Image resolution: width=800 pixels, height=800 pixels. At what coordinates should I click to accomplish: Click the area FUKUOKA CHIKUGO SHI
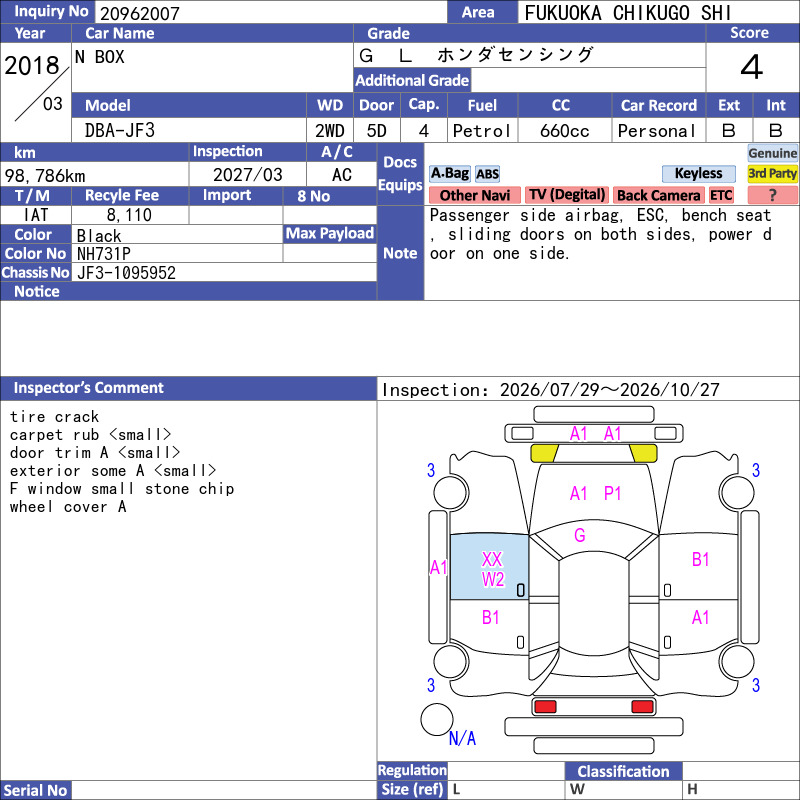(x=628, y=13)
